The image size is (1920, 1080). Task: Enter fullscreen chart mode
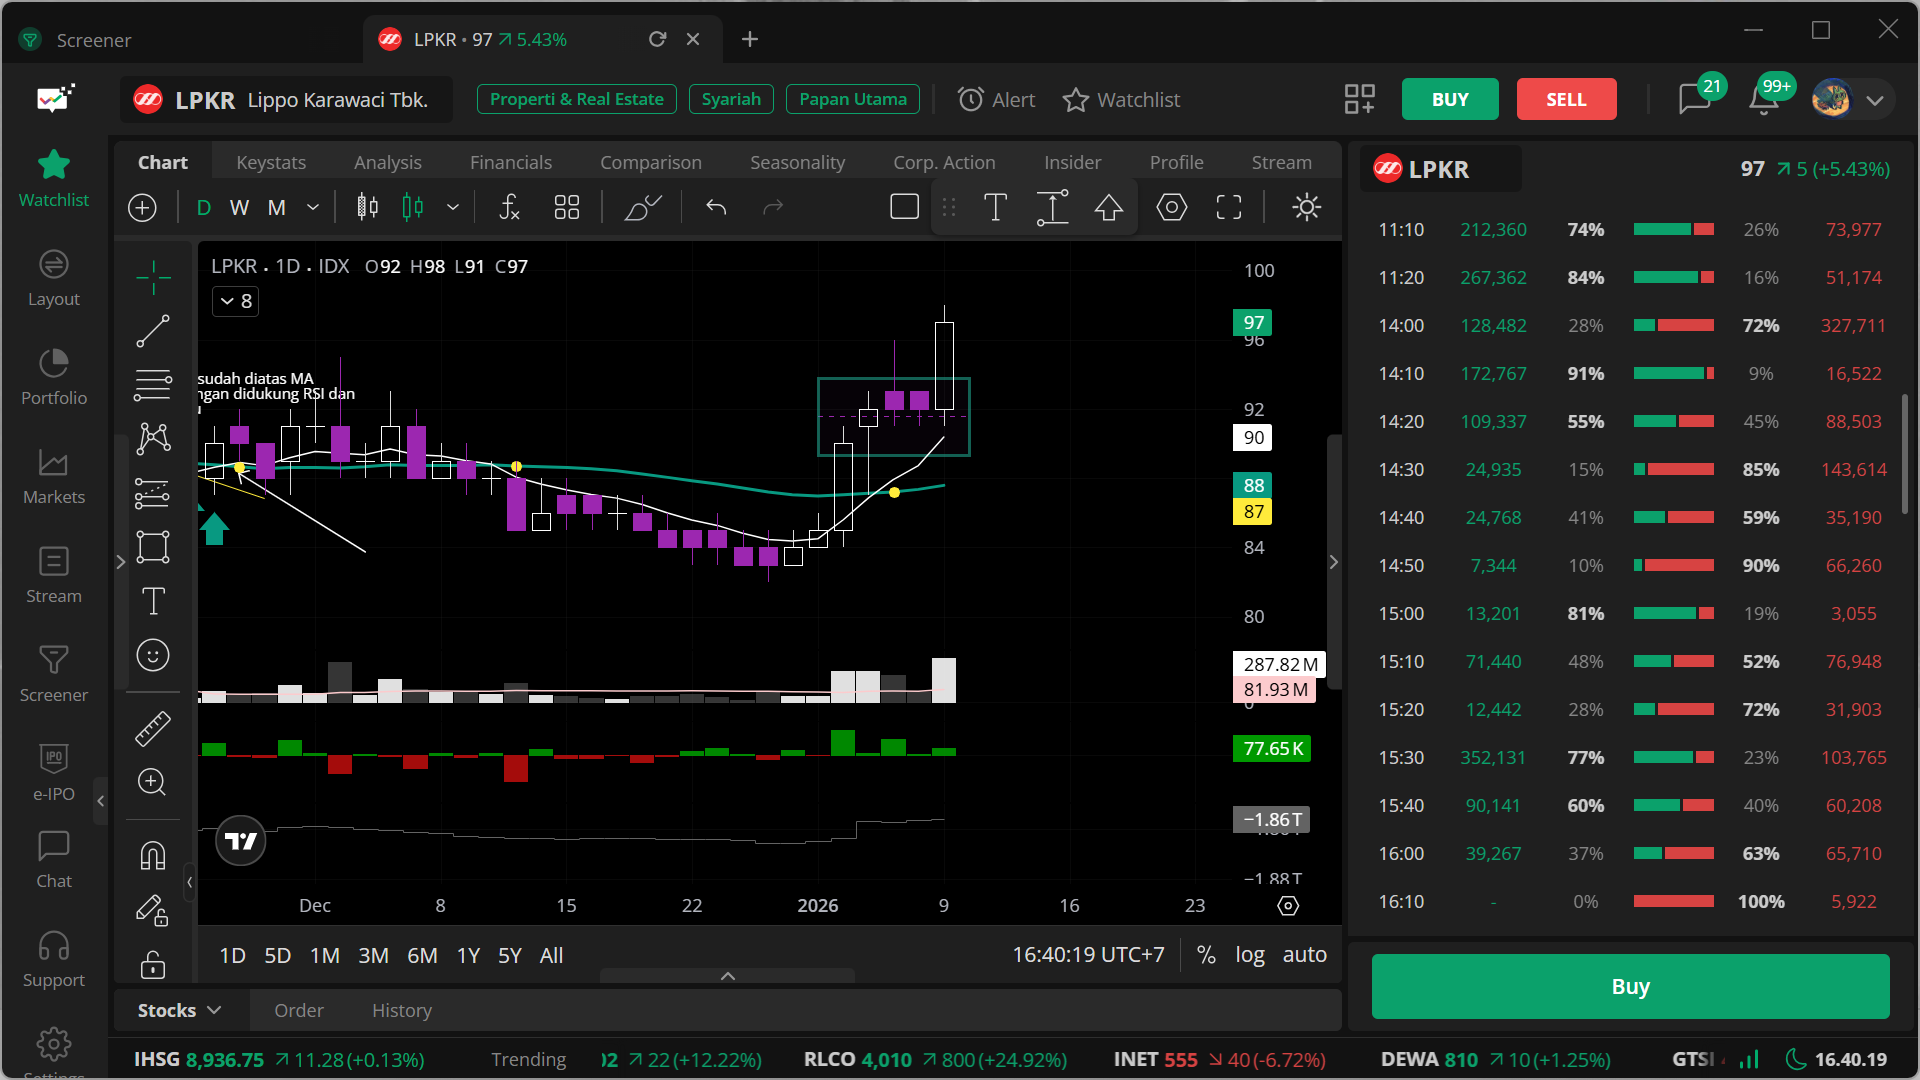1229,207
